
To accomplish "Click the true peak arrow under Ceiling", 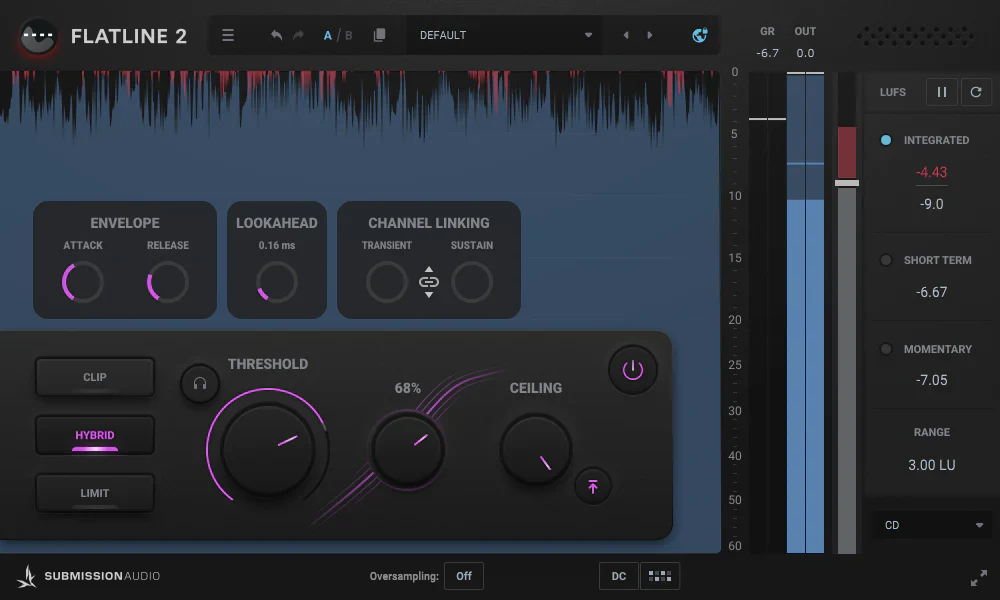I will (593, 486).
